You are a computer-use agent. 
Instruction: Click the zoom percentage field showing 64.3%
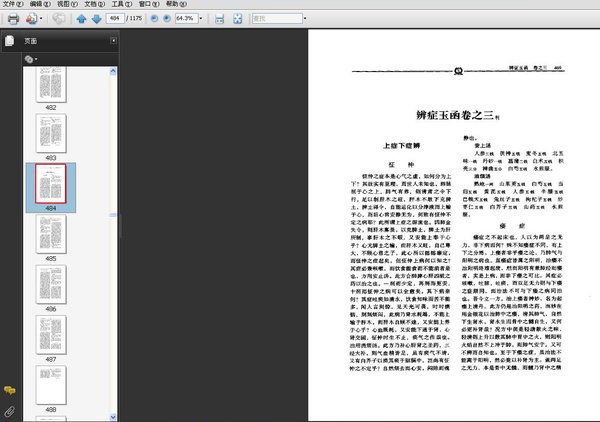(186, 18)
